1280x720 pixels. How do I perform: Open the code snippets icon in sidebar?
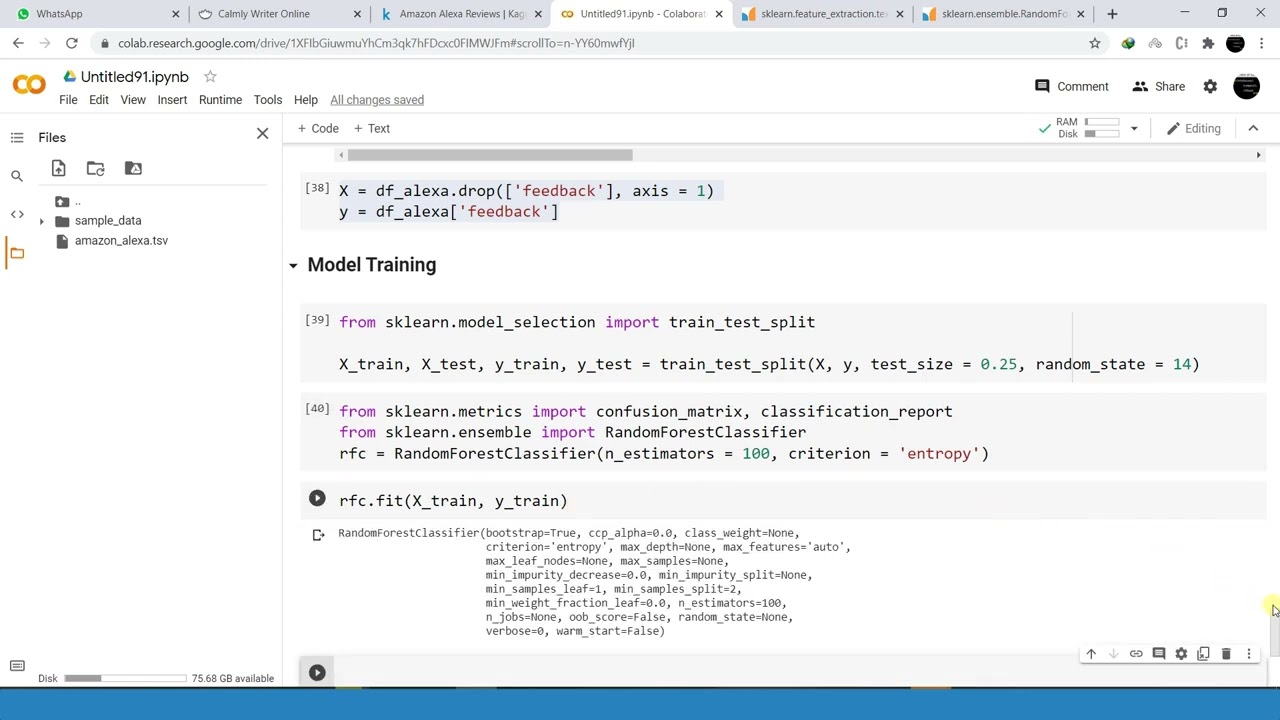17,214
